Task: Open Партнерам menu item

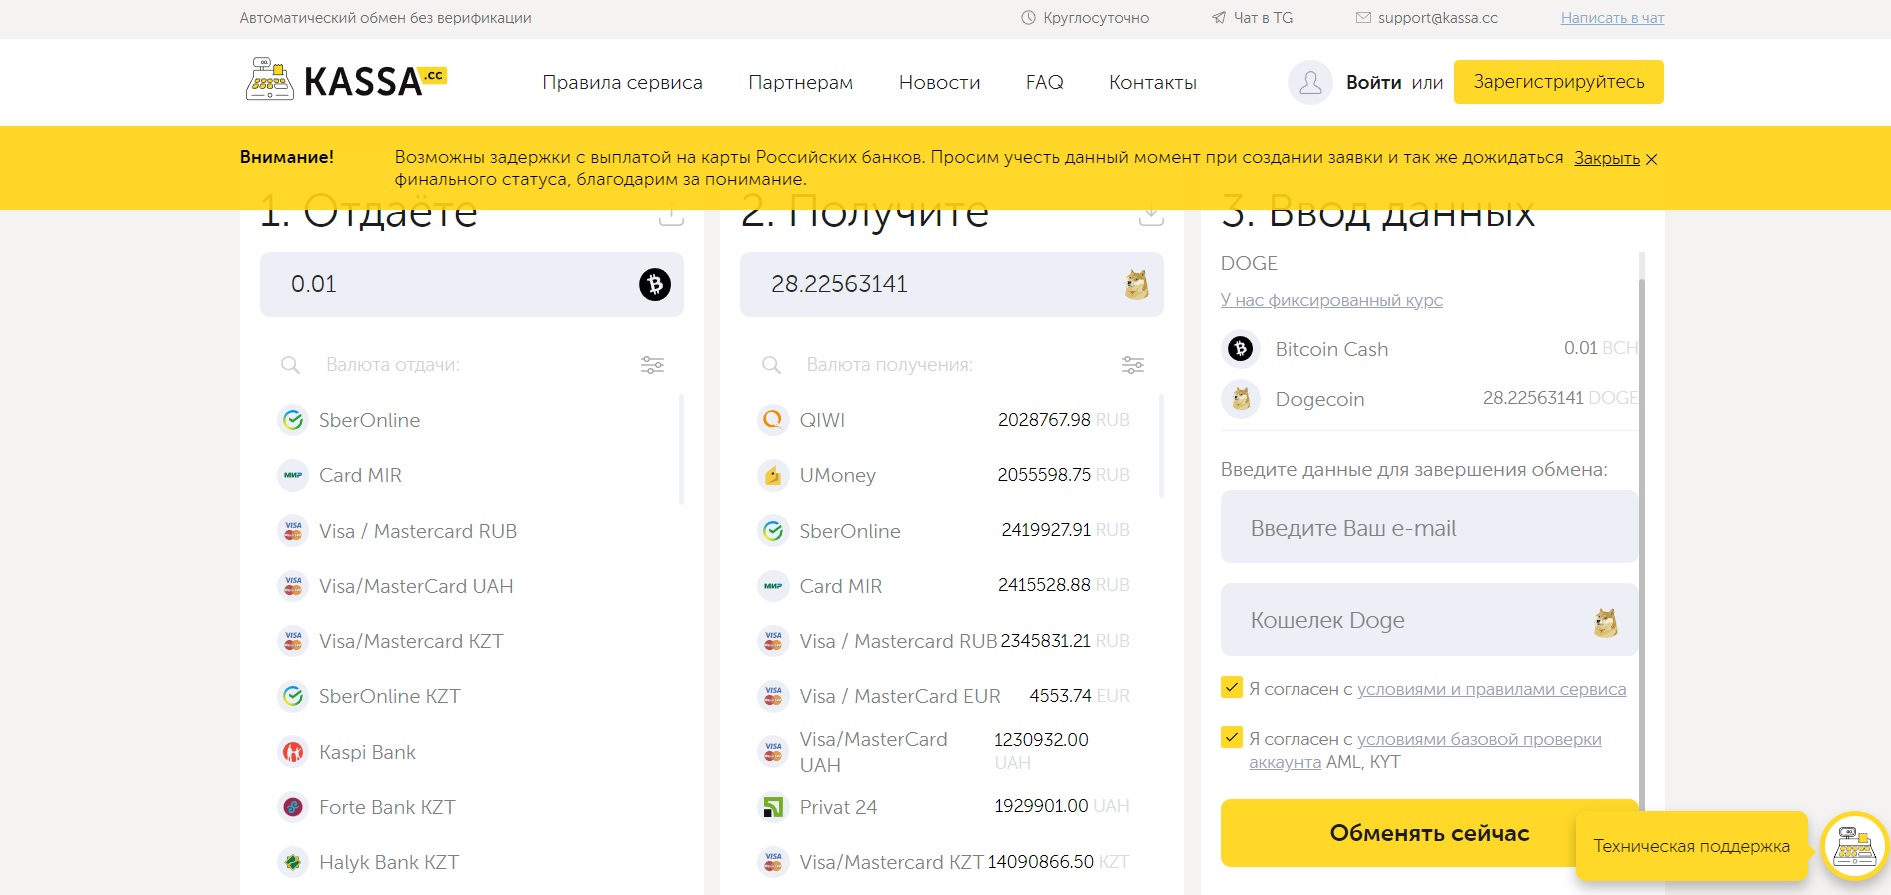Action: [800, 82]
